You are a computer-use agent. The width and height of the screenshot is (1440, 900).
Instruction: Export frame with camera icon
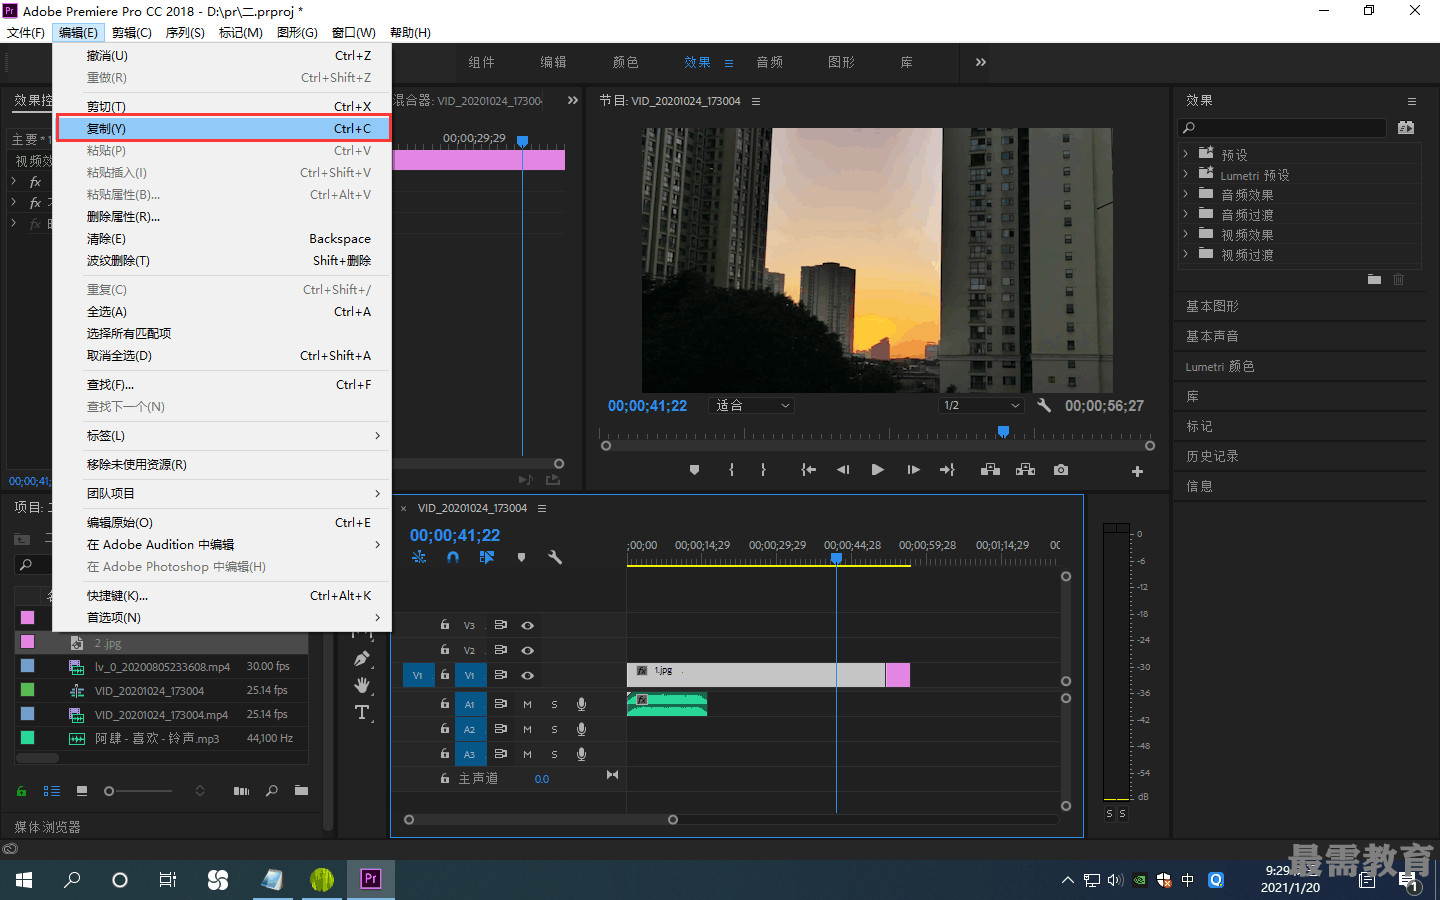click(1061, 470)
